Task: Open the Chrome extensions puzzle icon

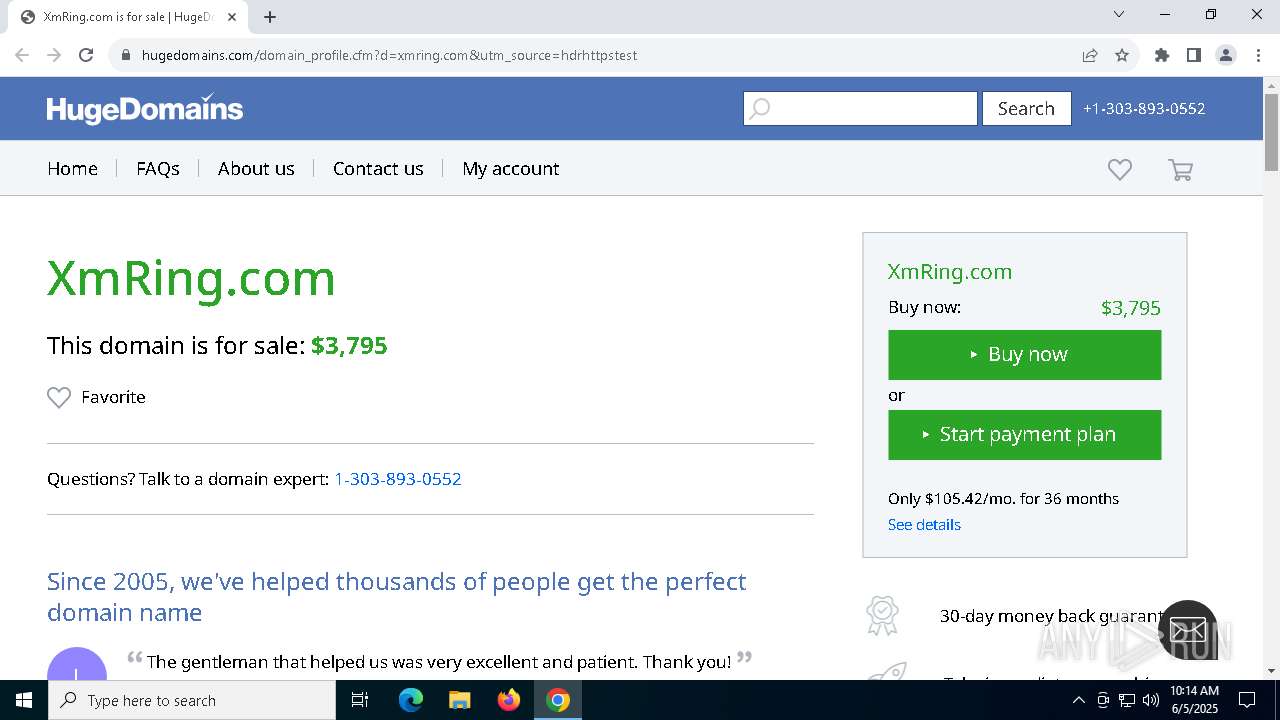Action: coord(1162,55)
